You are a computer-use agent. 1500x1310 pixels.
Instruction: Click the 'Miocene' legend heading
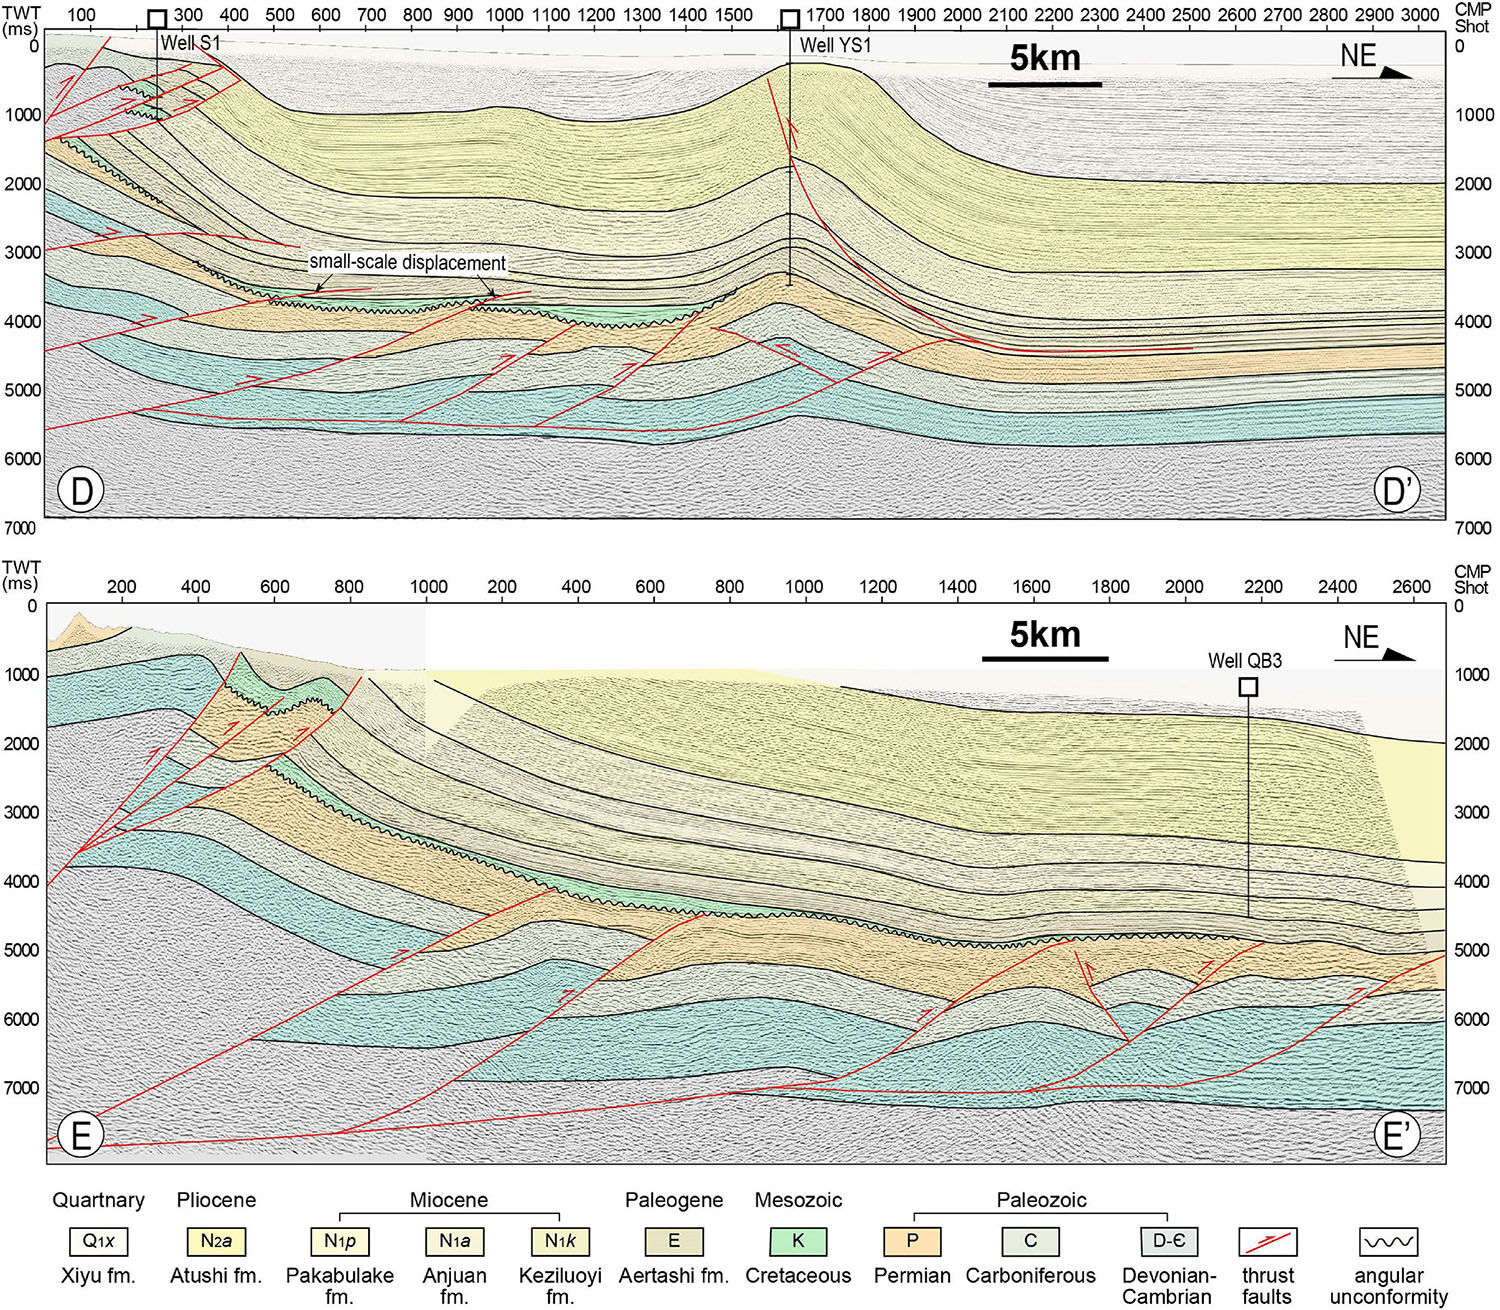449,1200
